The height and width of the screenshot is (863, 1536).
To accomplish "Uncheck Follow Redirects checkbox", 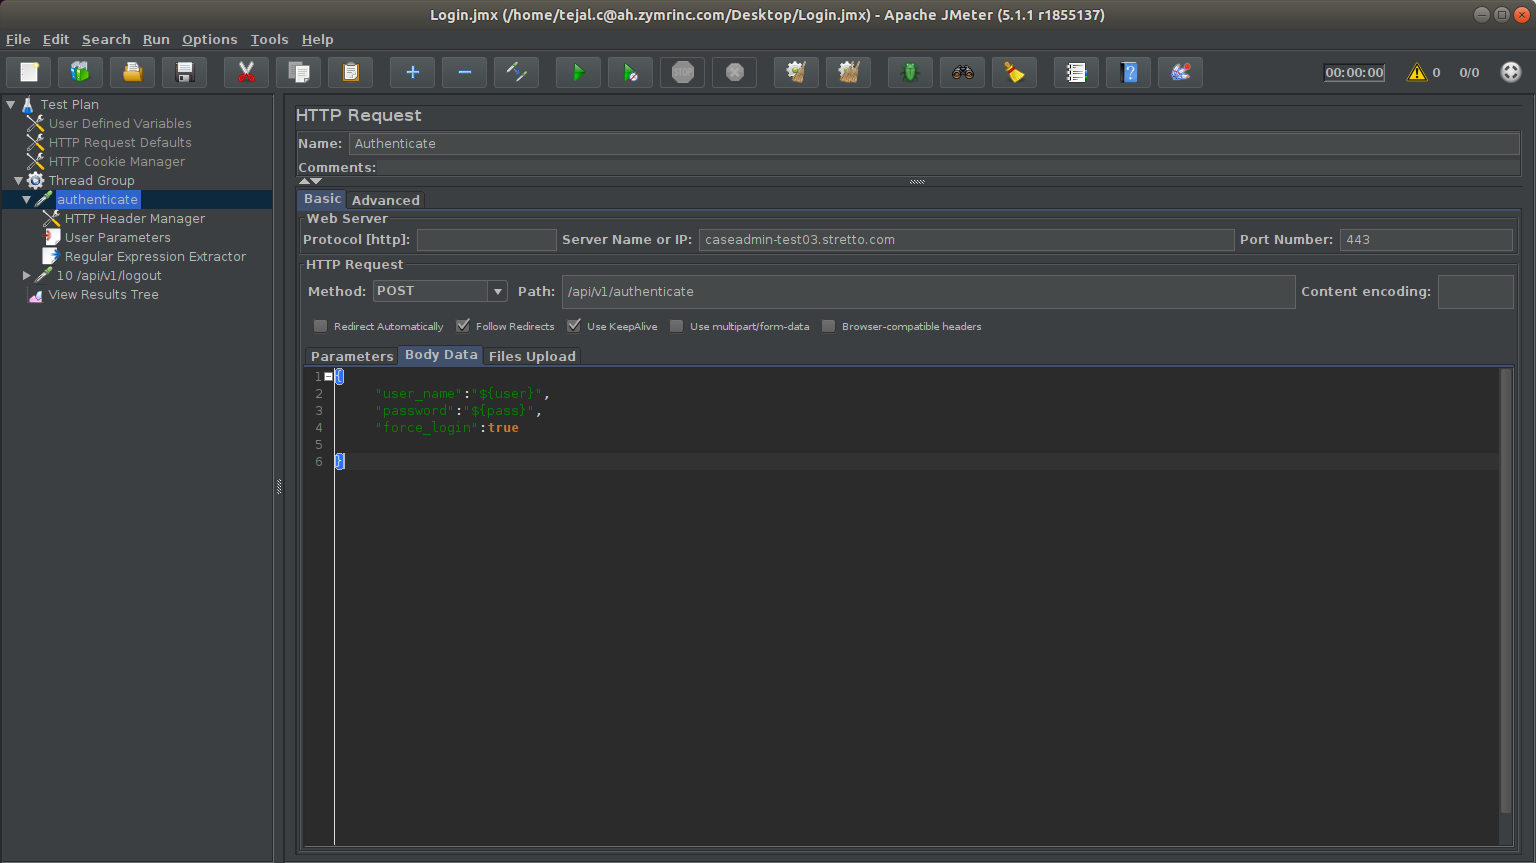I will click(463, 326).
